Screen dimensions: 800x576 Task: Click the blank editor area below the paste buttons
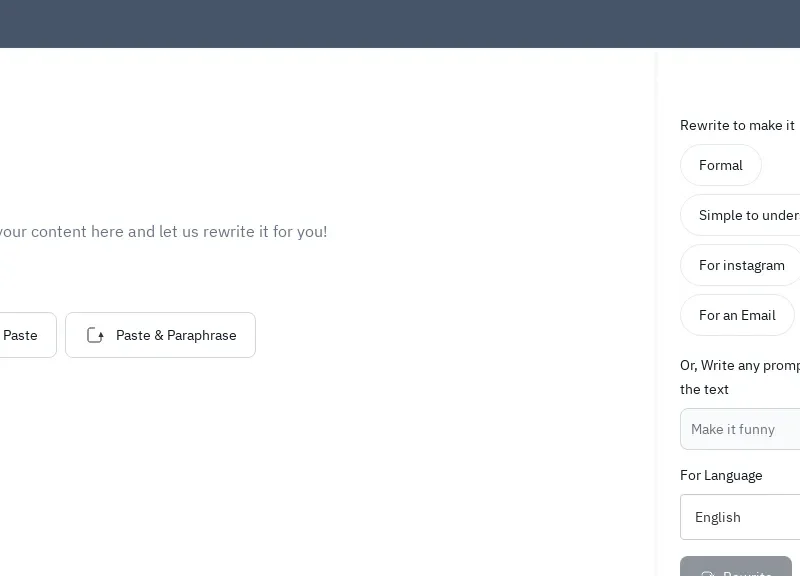[x=300, y=460]
